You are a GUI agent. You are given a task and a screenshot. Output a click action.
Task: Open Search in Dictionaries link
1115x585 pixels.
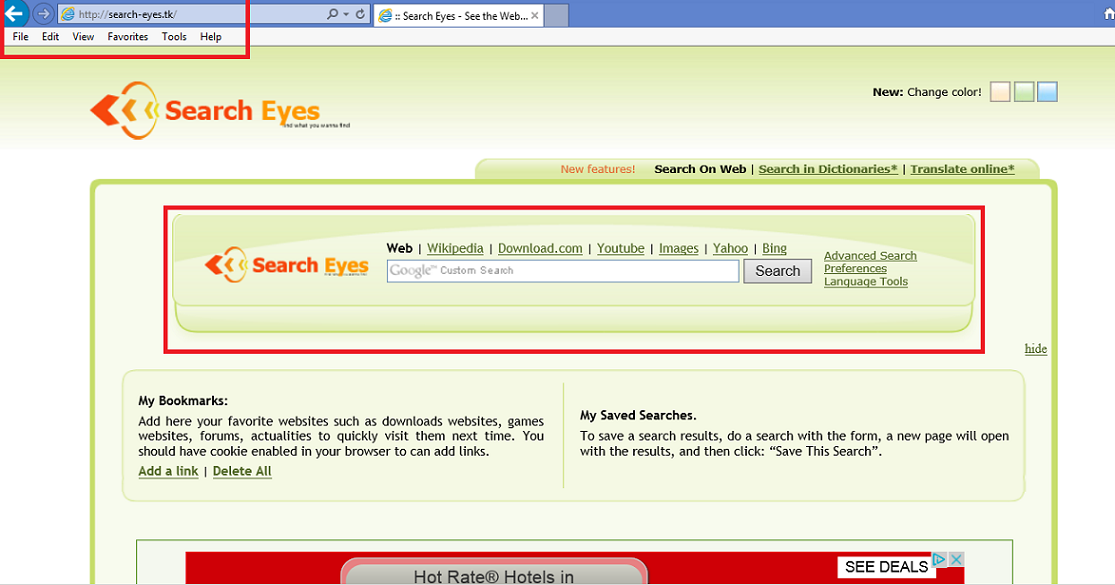click(x=828, y=169)
